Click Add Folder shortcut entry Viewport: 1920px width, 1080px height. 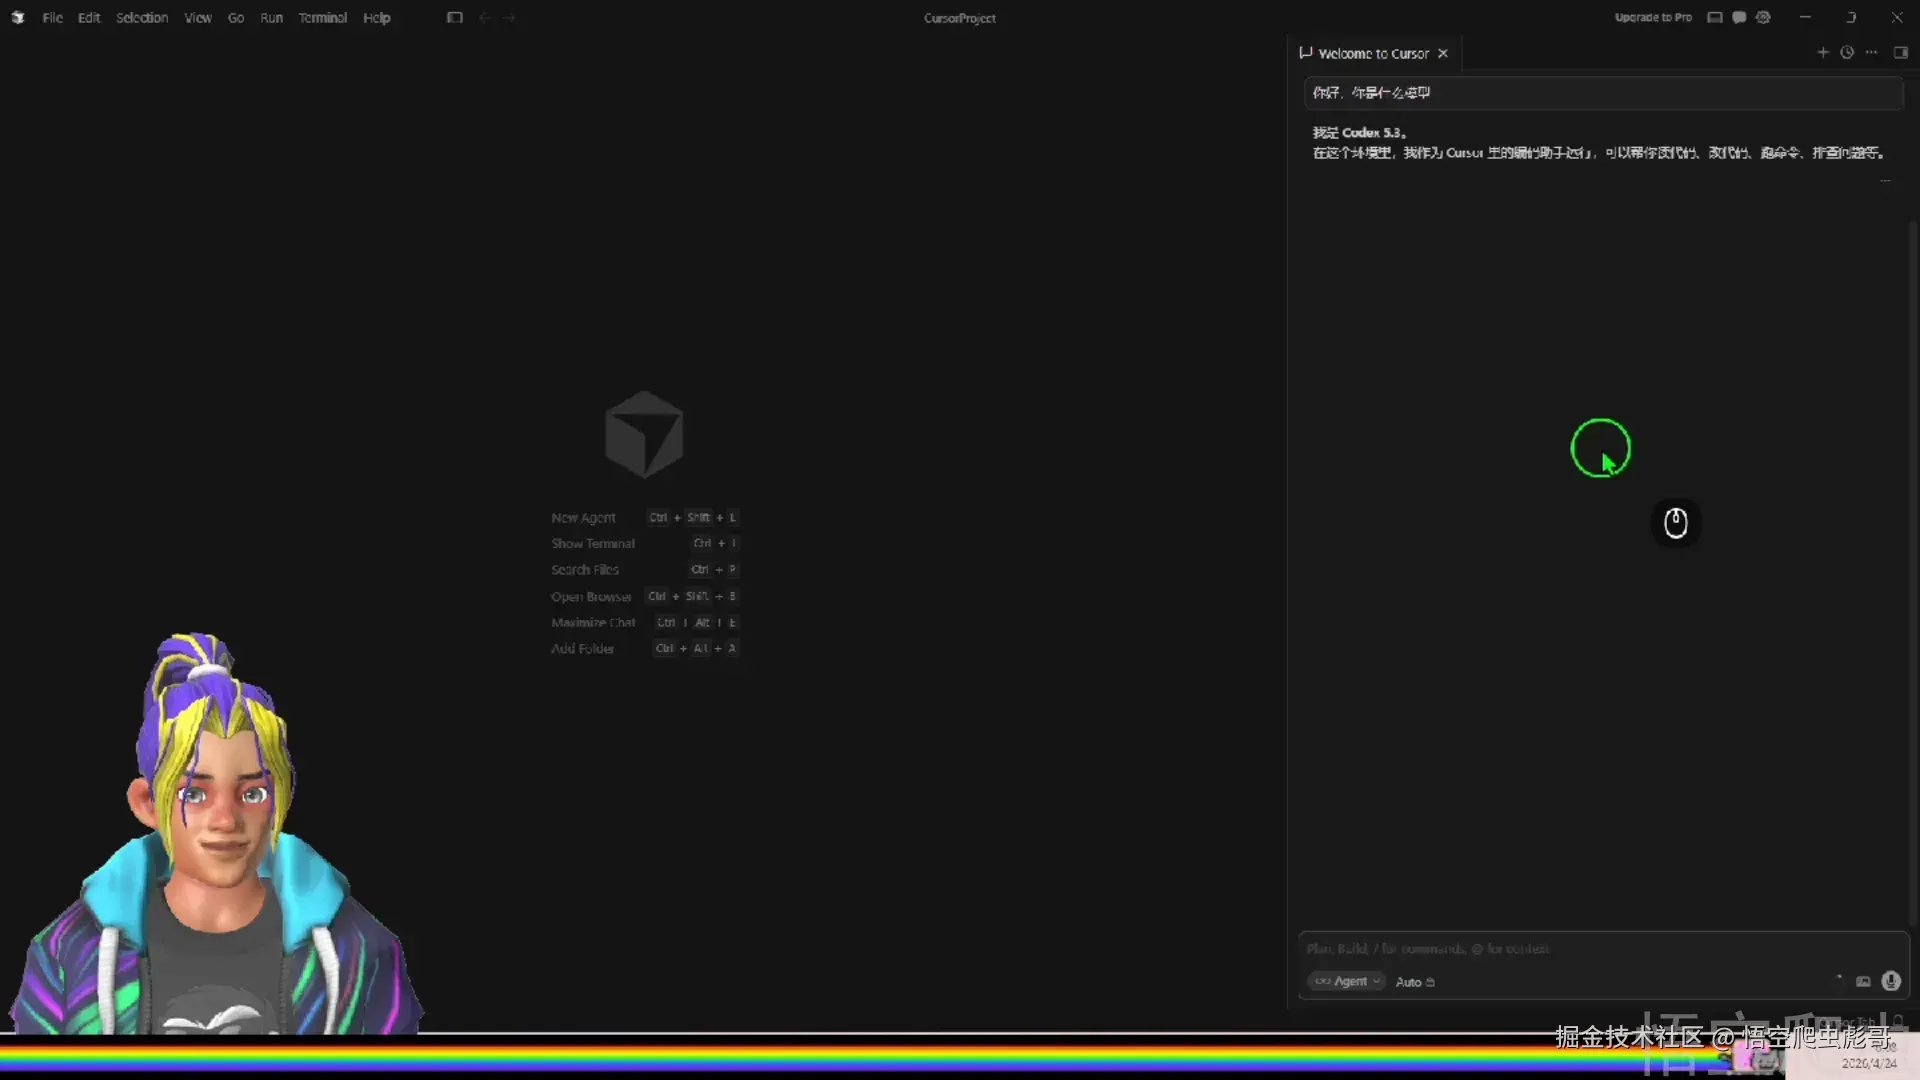pos(644,648)
